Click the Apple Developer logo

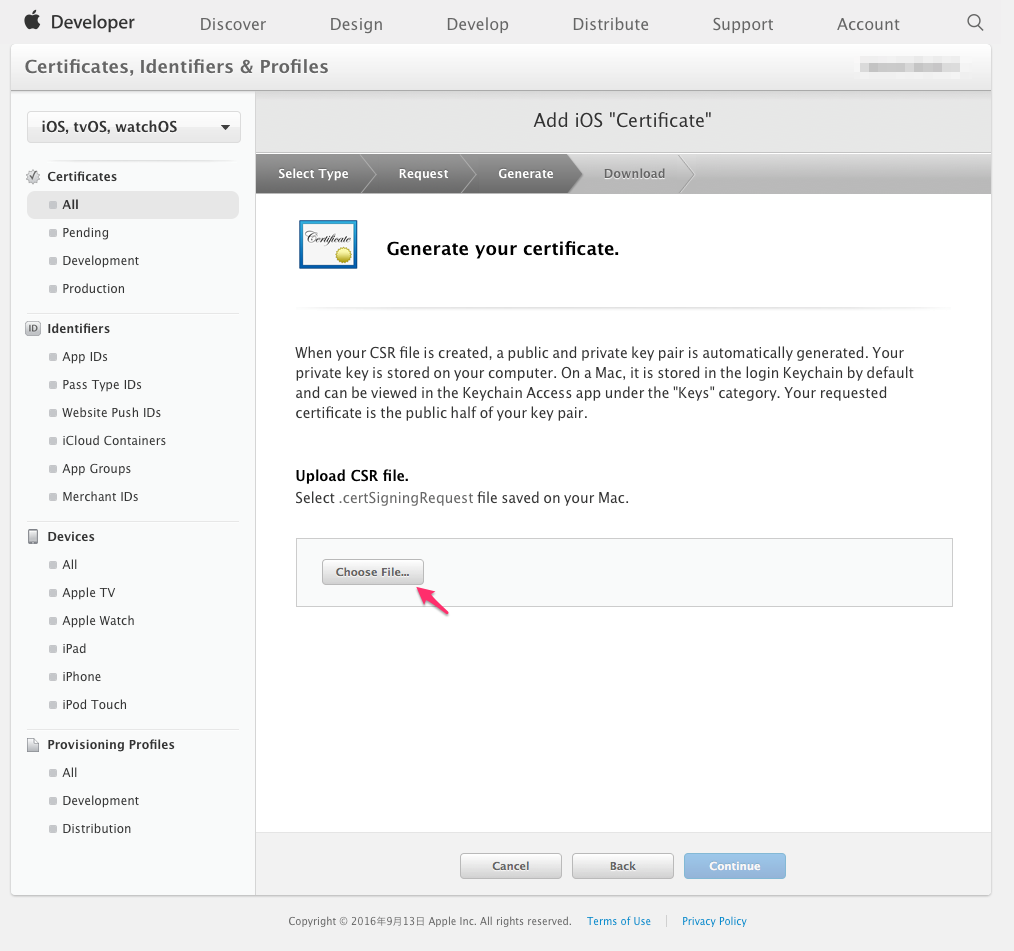(x=80, y=22)
